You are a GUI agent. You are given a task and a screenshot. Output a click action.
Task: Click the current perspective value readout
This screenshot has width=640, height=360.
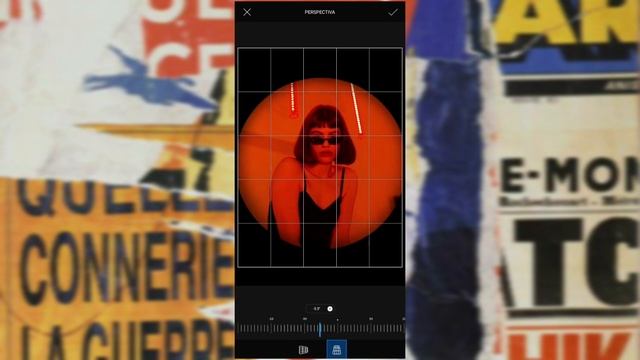[x=317, y=309]
